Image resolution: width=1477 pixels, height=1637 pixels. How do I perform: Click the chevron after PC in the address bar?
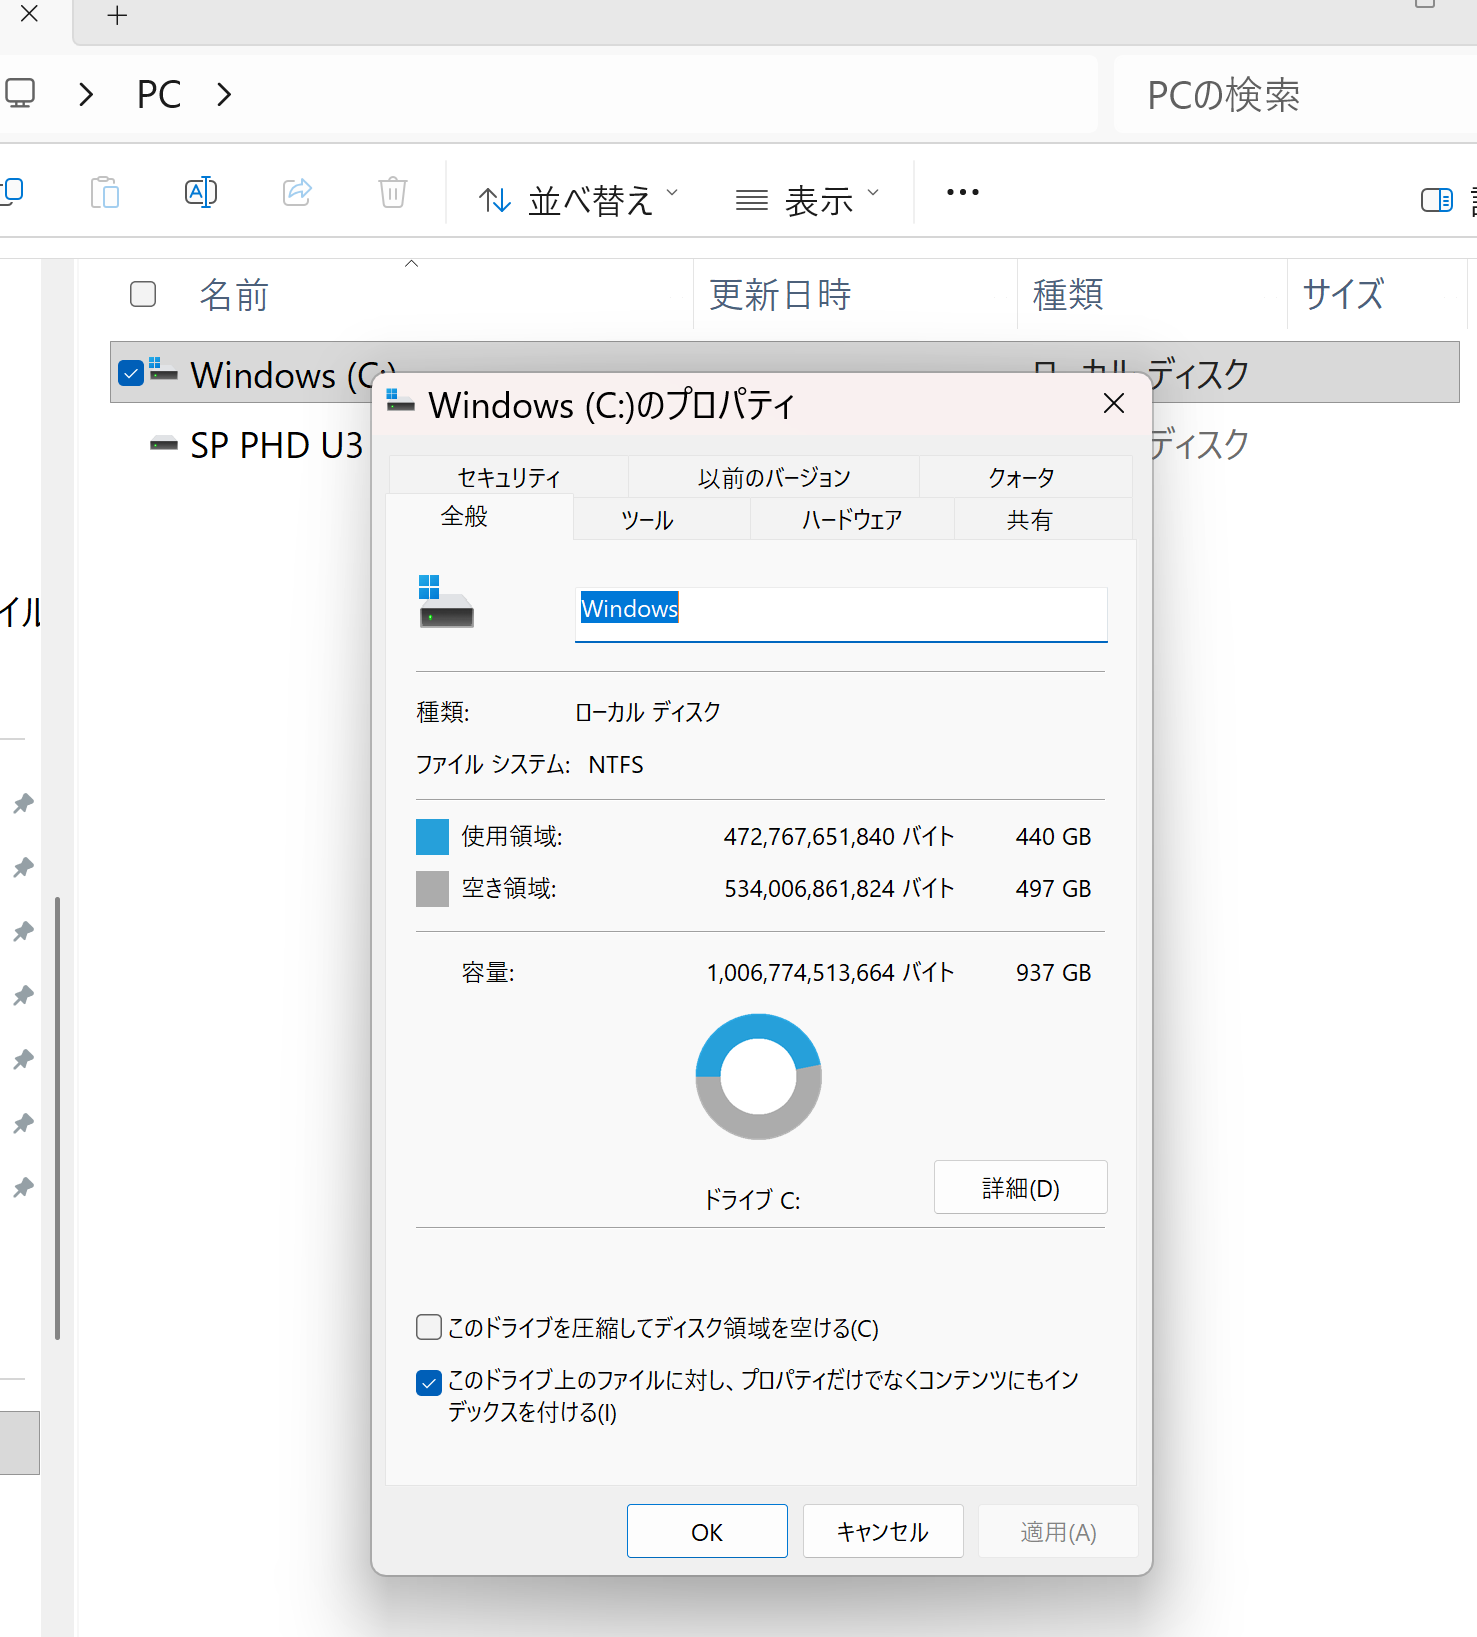pyautogui.click(x=224, y=94)
